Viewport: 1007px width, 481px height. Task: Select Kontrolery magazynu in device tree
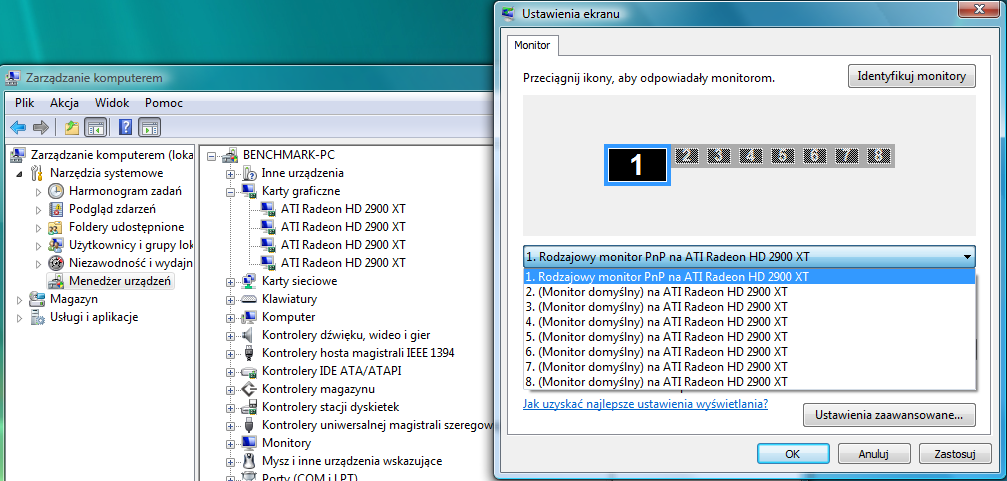(318, 389)
